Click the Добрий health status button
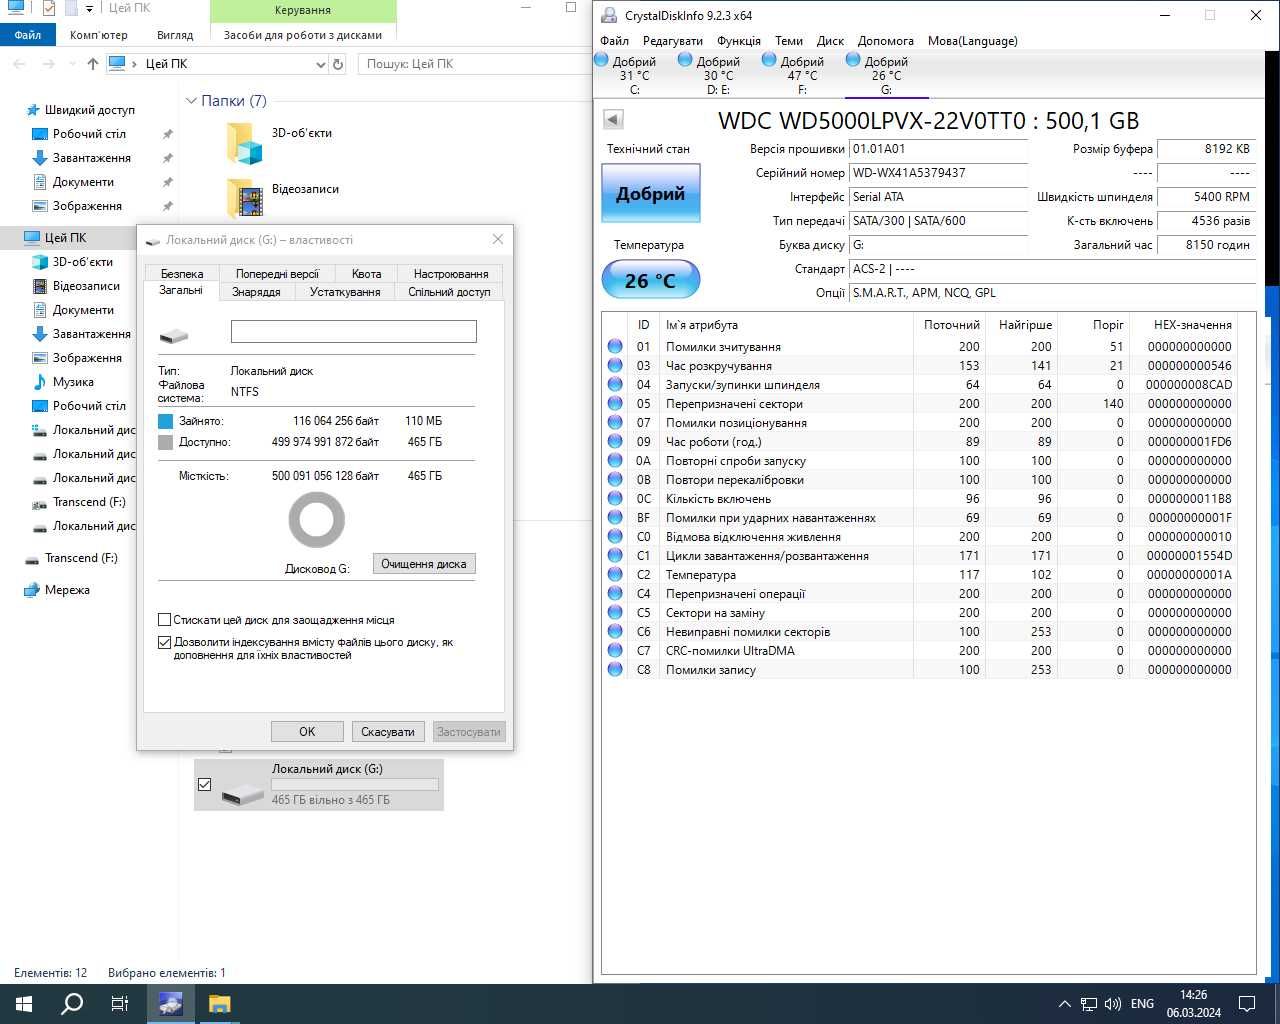Screen dimensions: 1280x1024 tap(651, 192)
